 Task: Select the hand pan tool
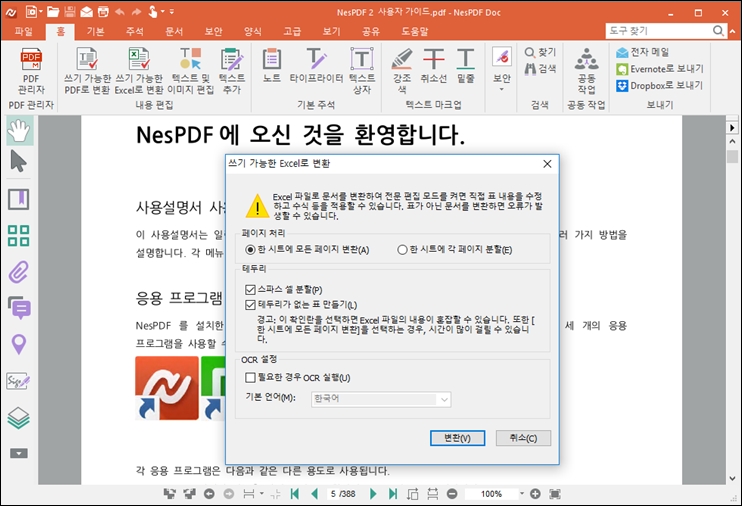pos(19,131)
